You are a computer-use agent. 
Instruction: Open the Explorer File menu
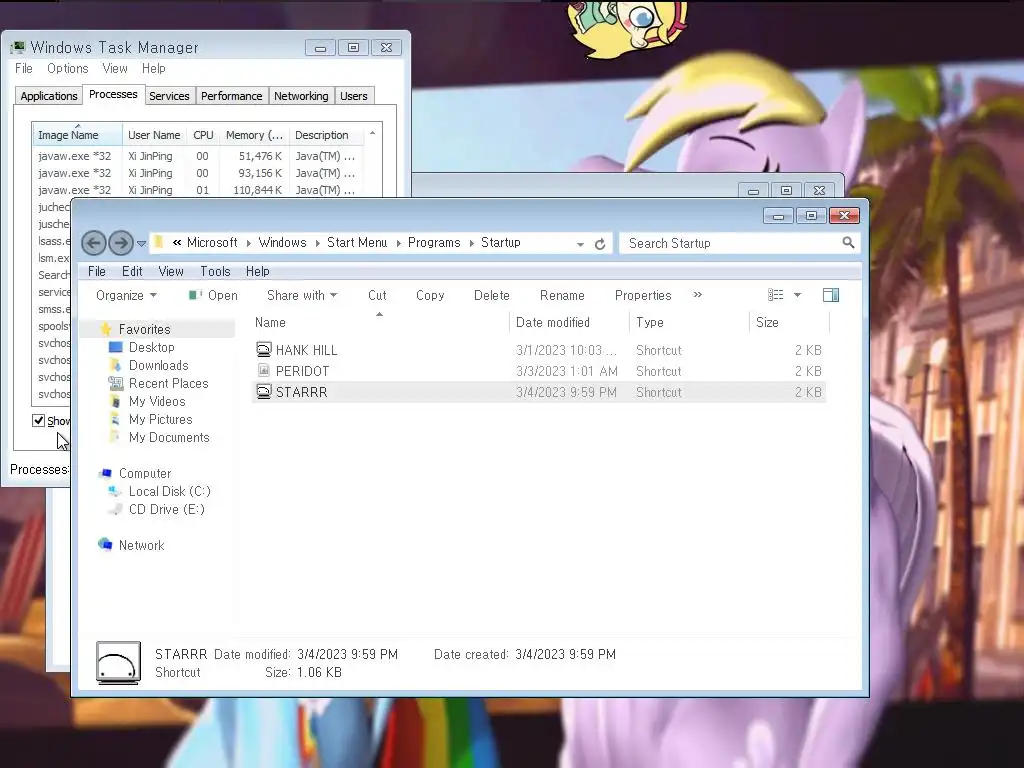tap(97, 271)
